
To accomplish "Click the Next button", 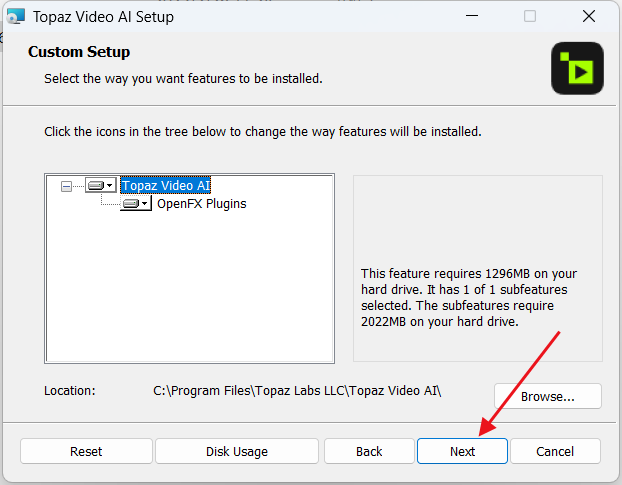I will pos(462,451).
